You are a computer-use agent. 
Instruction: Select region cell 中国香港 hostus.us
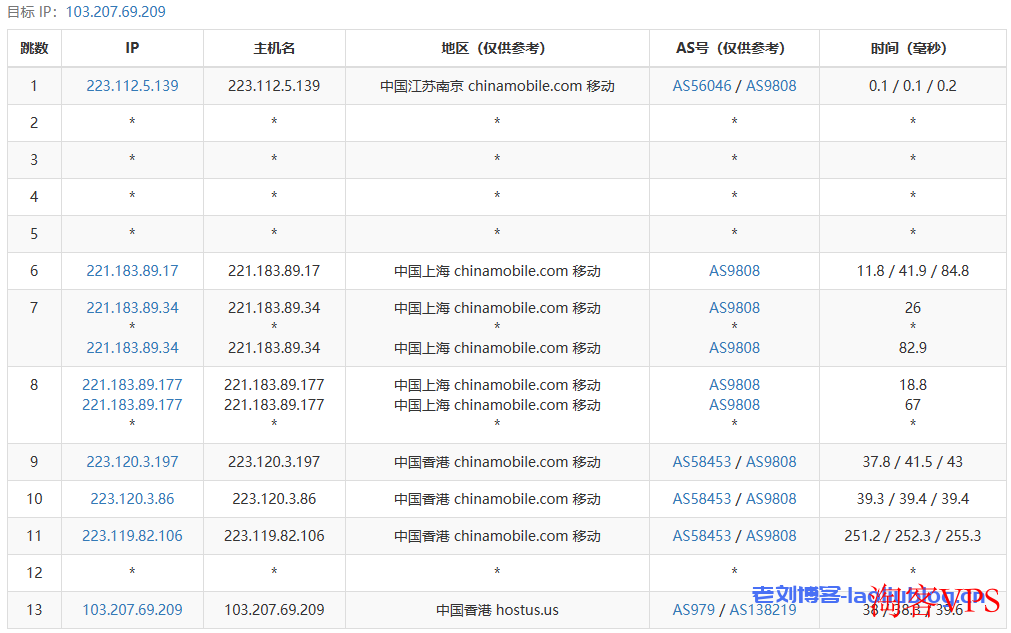tap(497, 610)
